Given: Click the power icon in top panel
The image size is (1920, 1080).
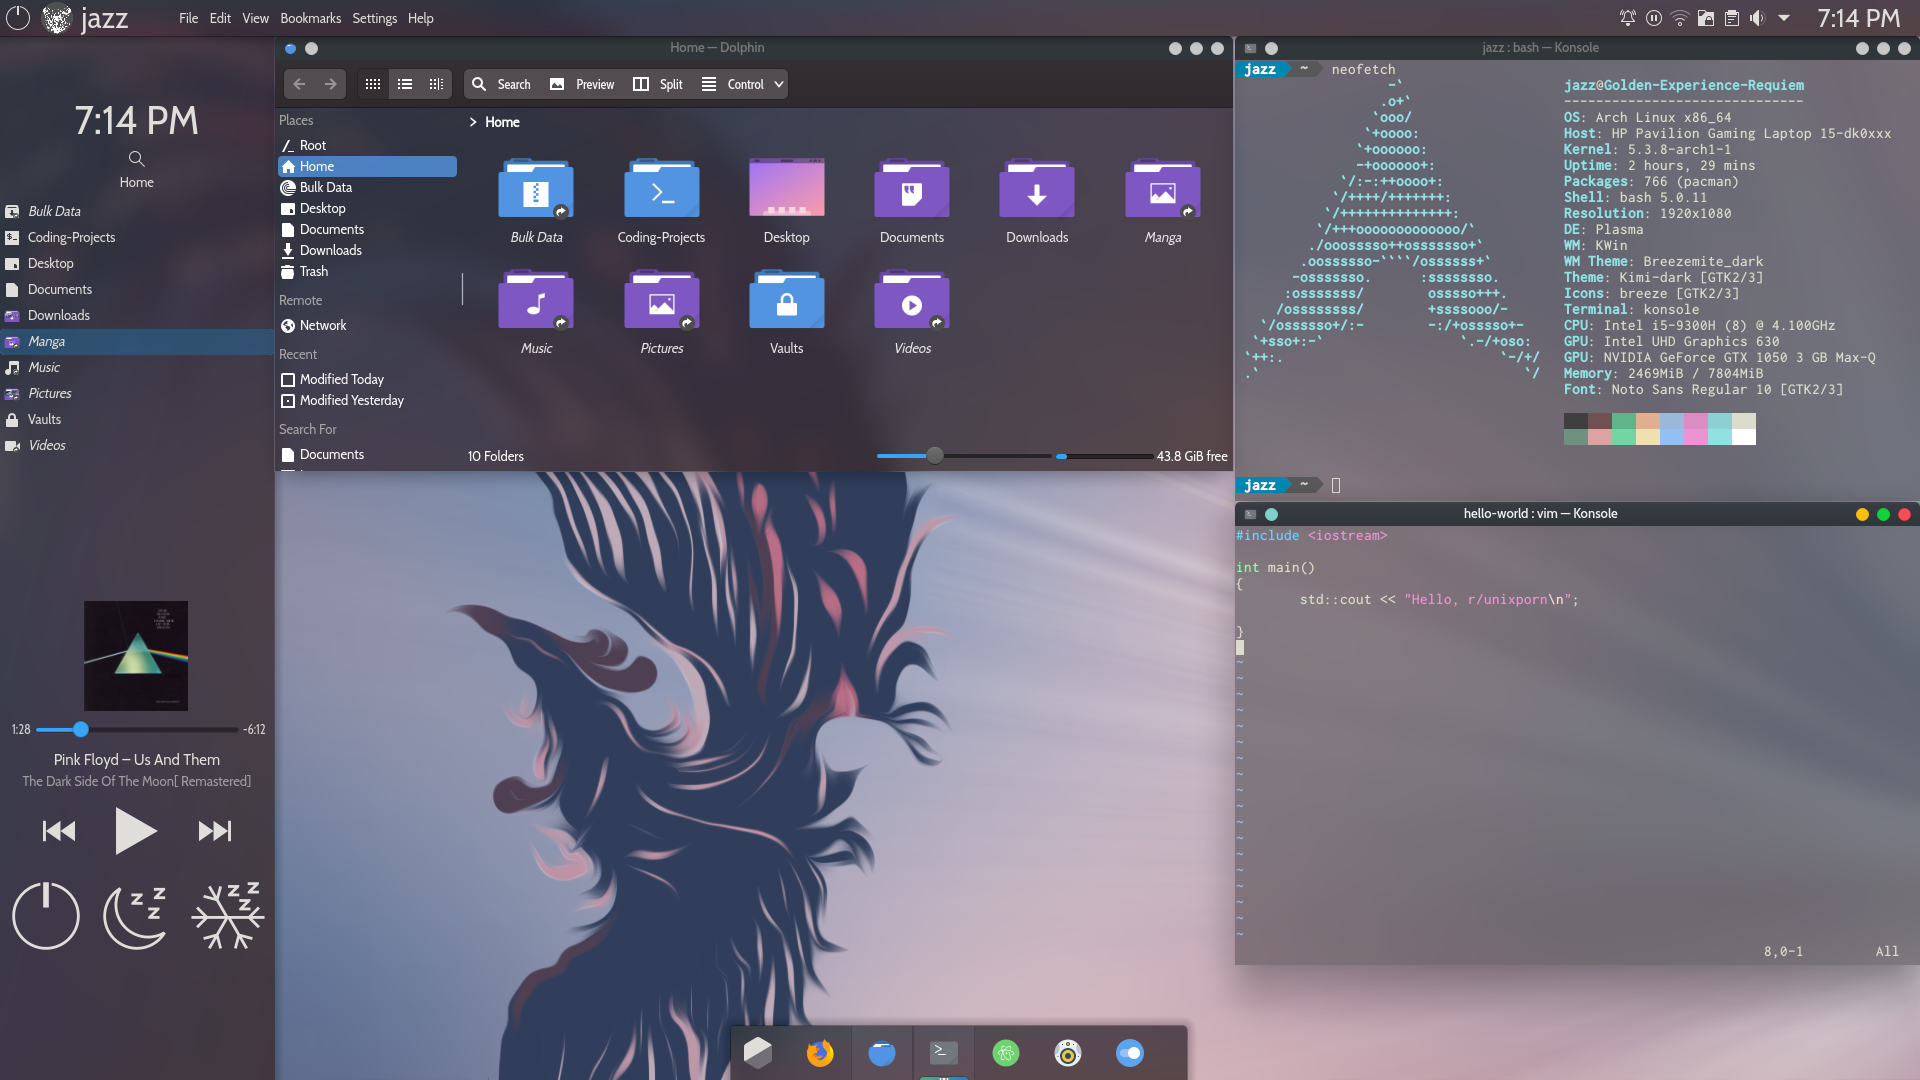Looking at the screenshot, I should 18,17.
